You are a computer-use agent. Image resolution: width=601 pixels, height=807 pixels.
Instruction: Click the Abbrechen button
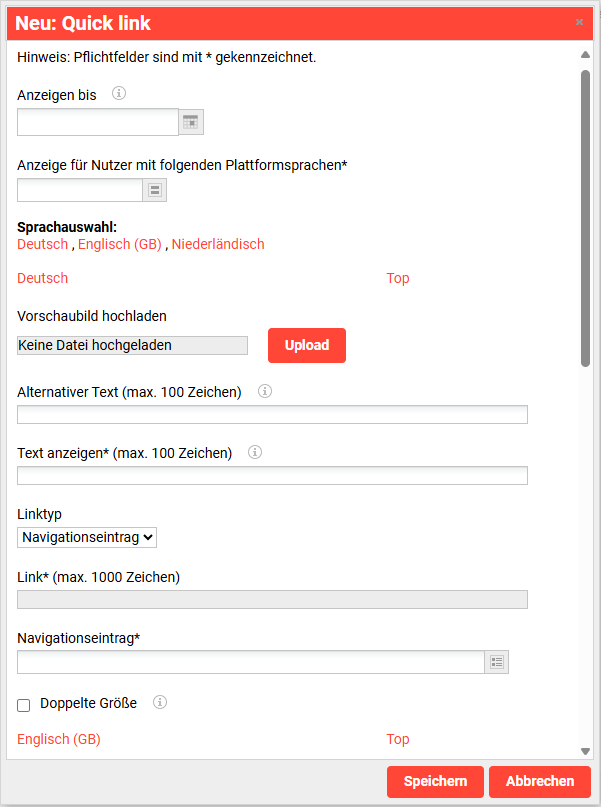pos(539,781)
